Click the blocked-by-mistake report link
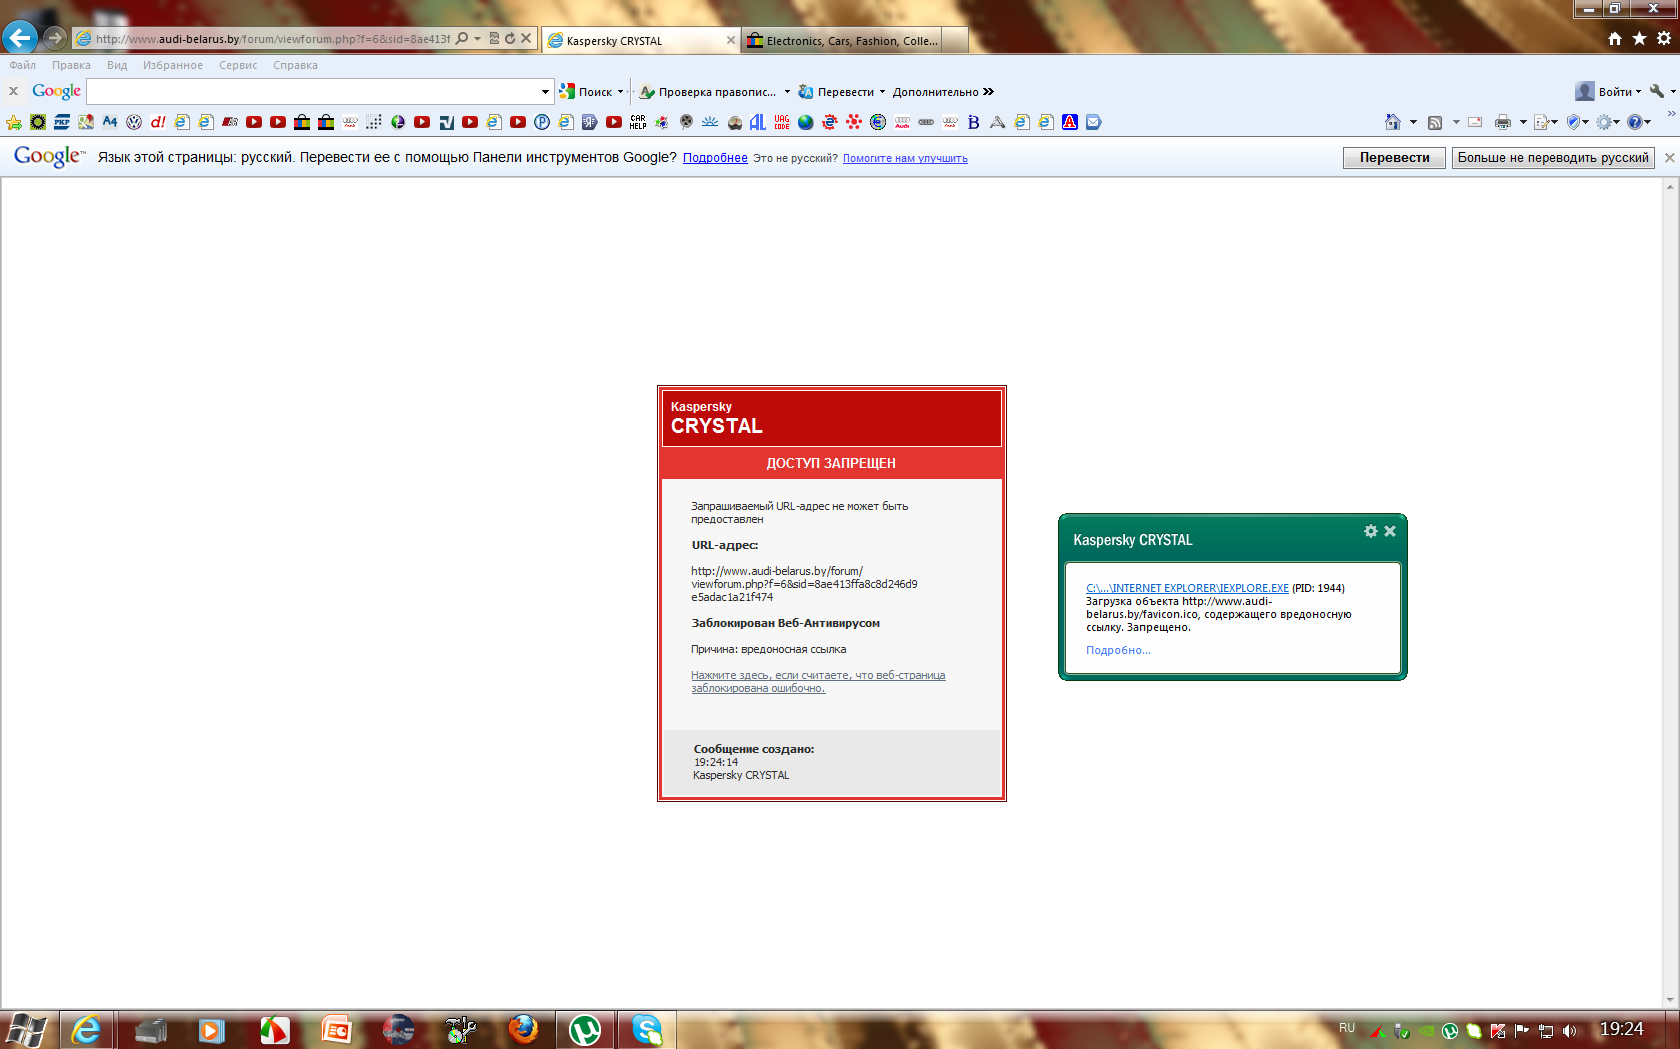1680x1049 pixels. click(818, 682)
